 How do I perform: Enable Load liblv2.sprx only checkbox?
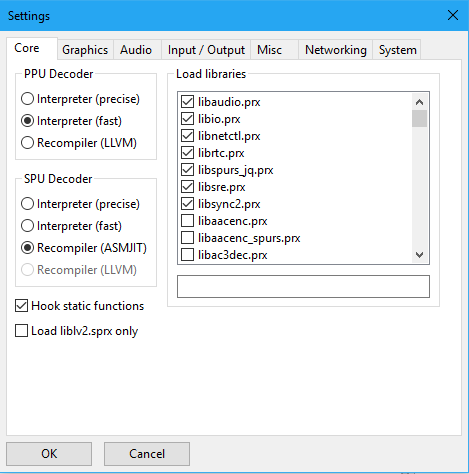tap(76, 331)
